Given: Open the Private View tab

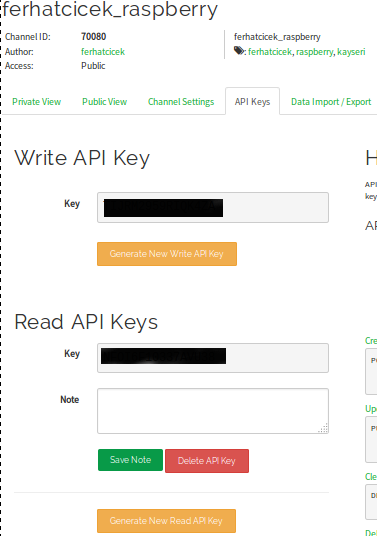Looking at the screenshot, I should coord(37,102).
